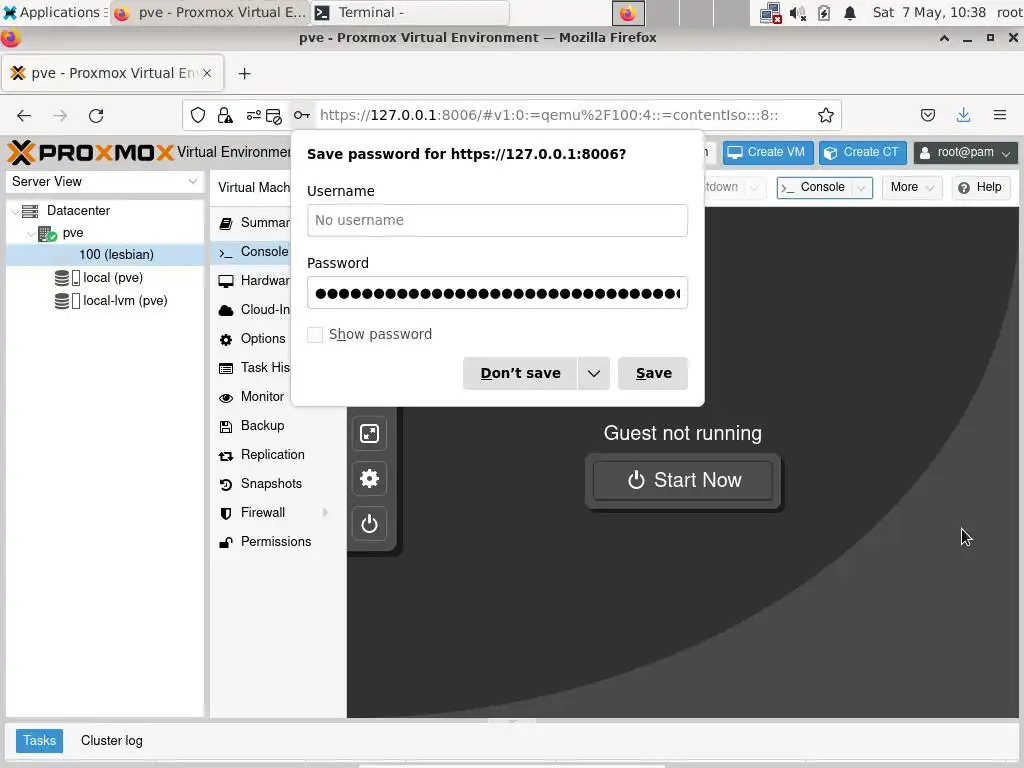The width and height of the screenshot is (1024, 768).
Task: Open the Hardware section
Action: pyautogui.click(x=255, y=281)
